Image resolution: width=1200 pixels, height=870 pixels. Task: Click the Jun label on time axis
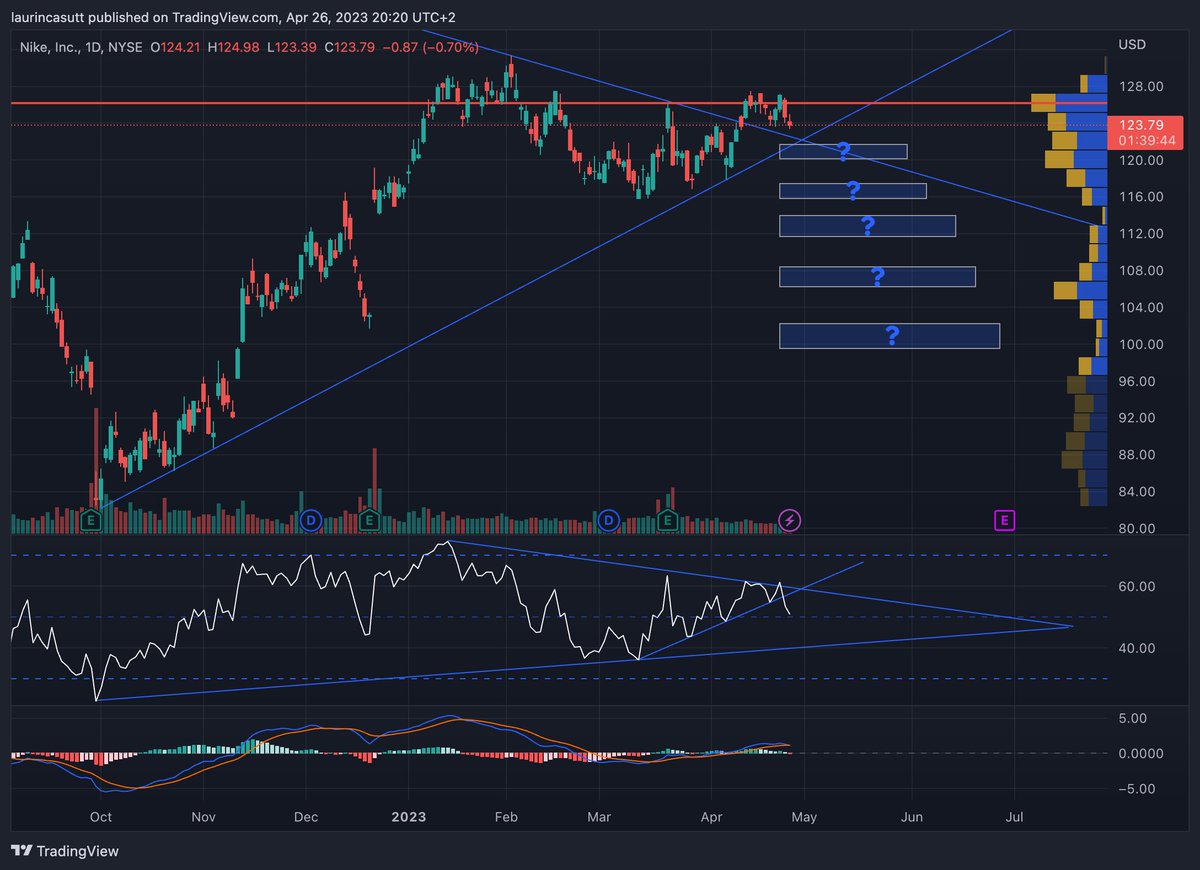pyautogui.click(x=912, y=817)
